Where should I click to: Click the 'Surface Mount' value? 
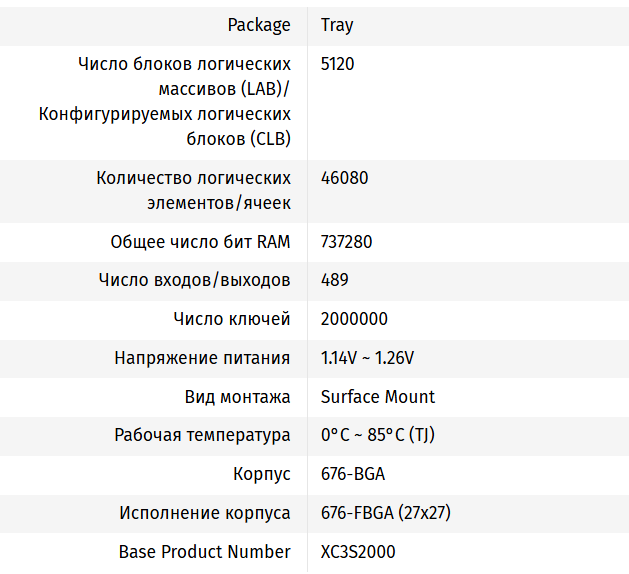378,397
